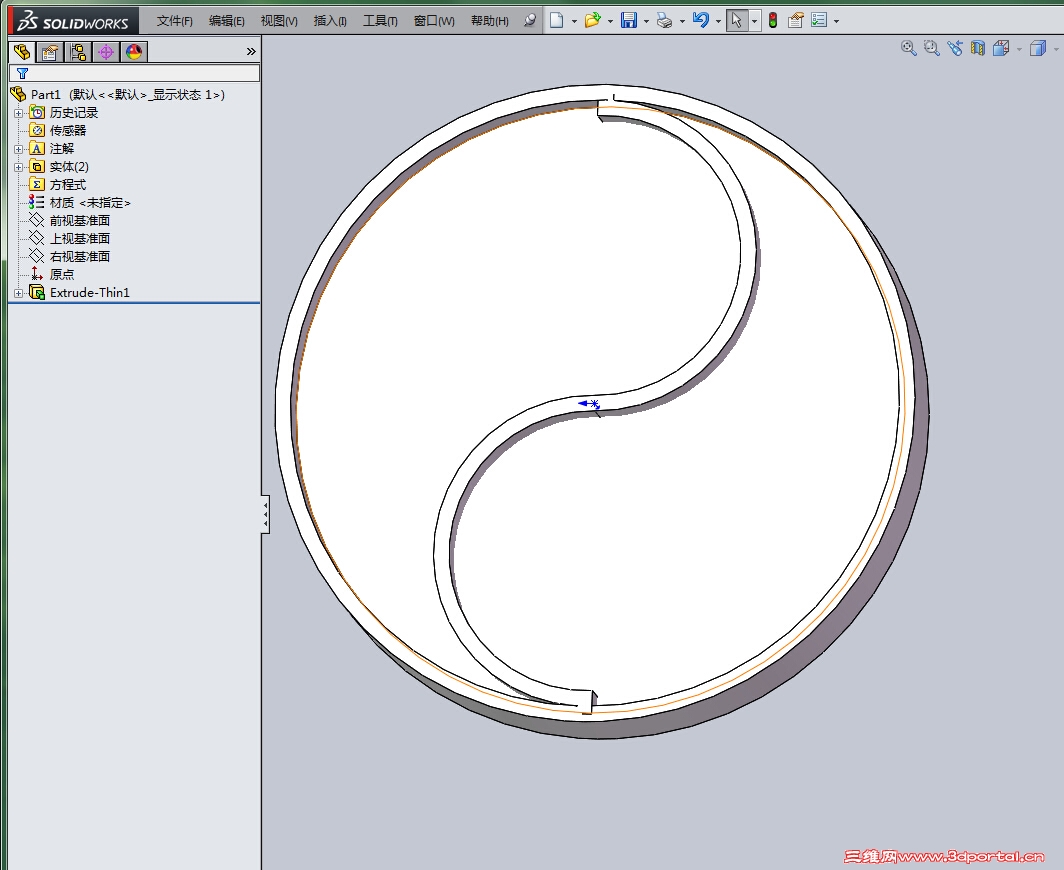Open the 插入(I) menu
The height and width of the screenshot is (870, 1064).
click(x=330, y=21)
